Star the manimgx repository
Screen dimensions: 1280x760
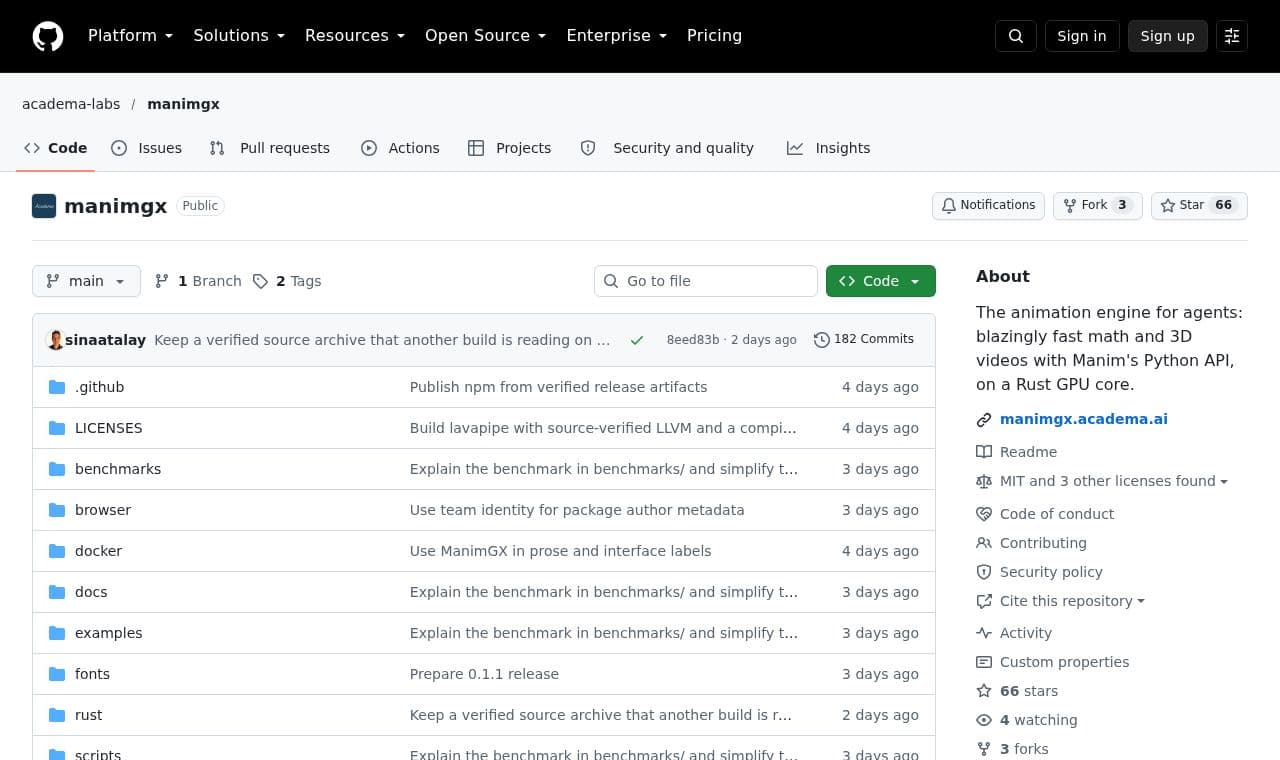click(x=1199, y=205)
